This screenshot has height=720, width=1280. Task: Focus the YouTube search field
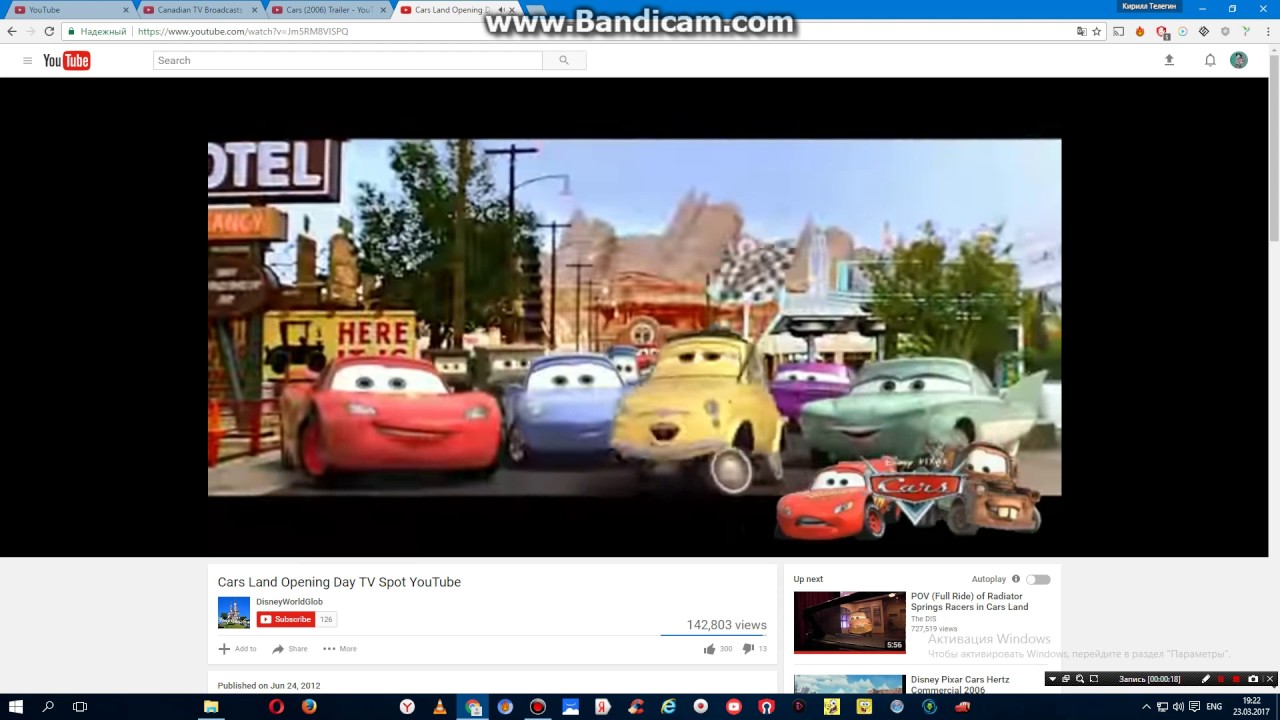tap(348, 61)
